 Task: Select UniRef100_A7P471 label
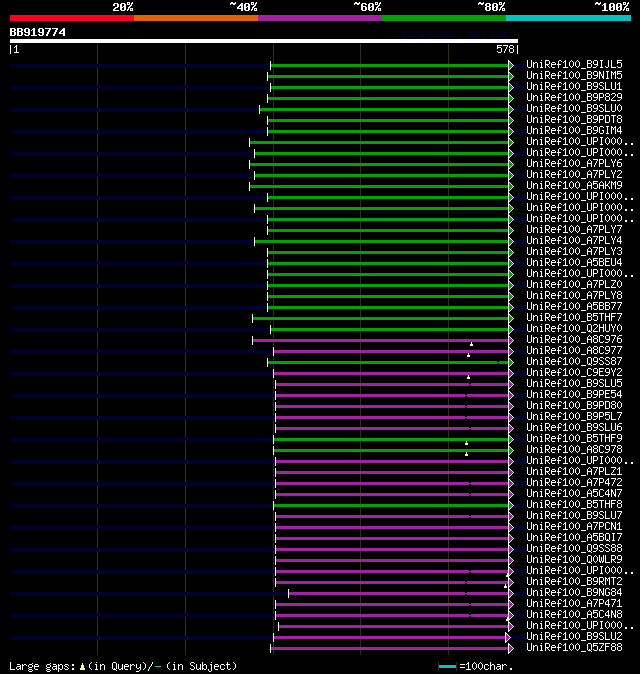[x=574, y=604]
